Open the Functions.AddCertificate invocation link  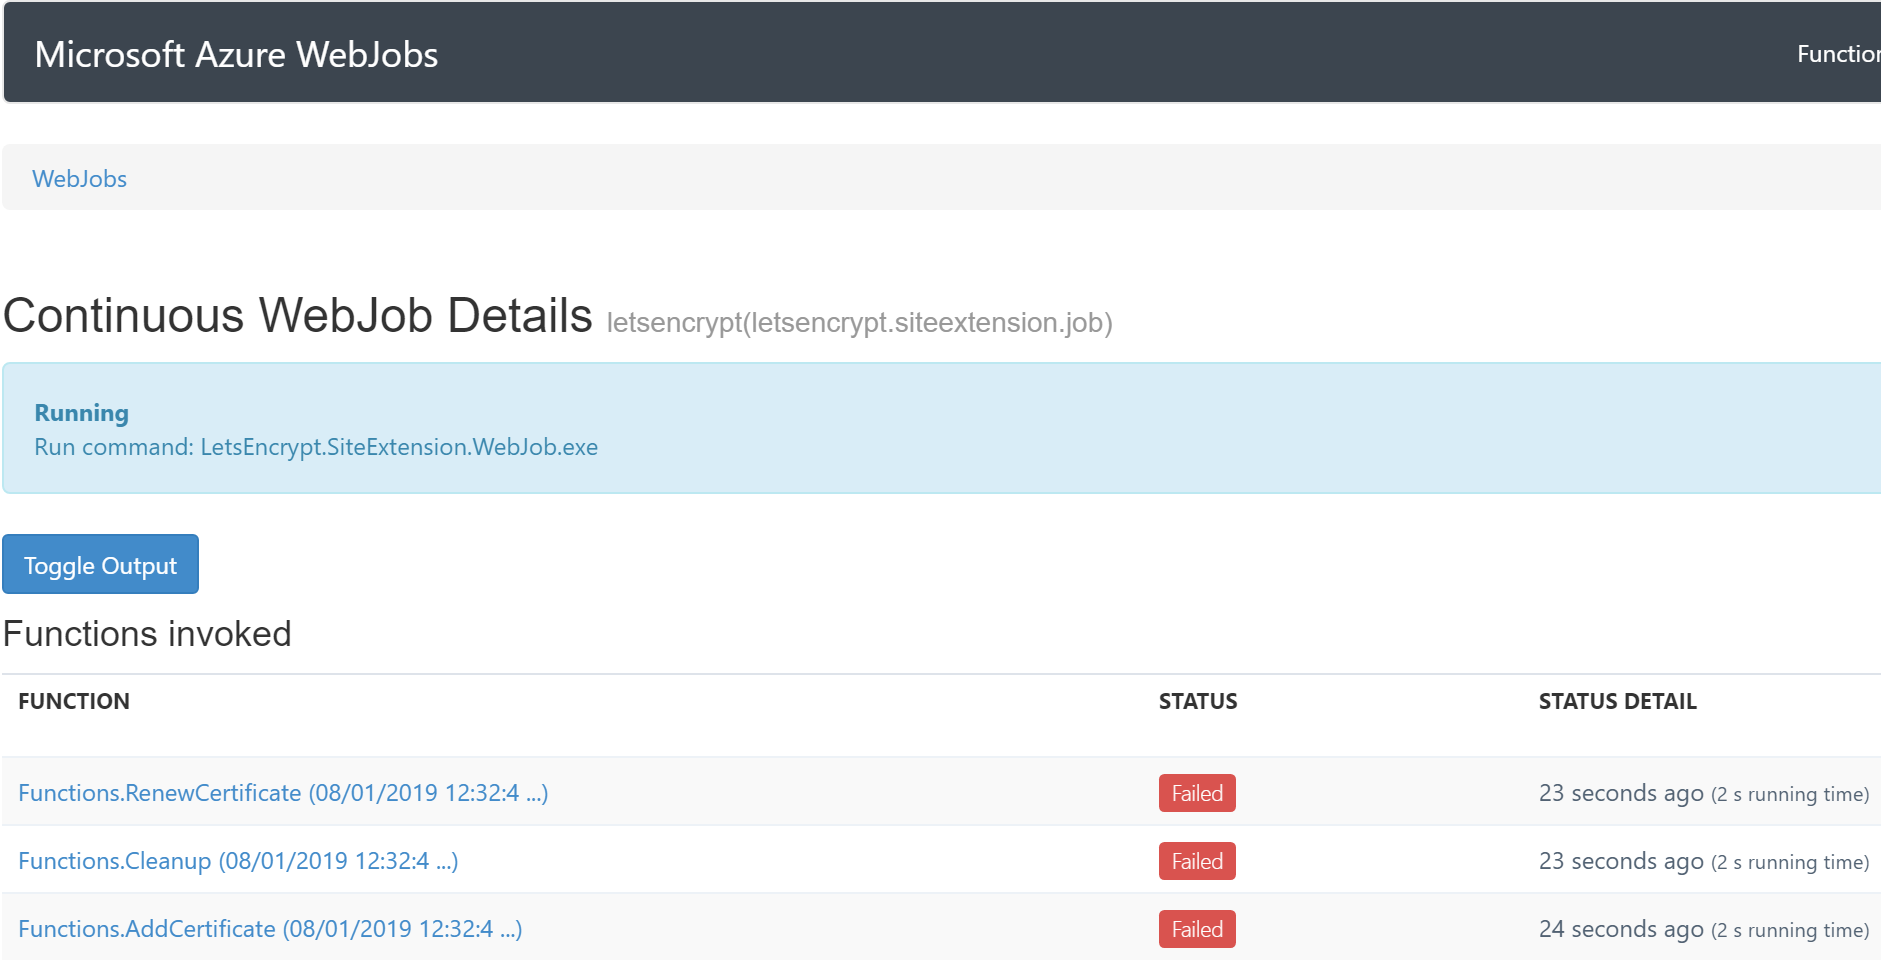click(270, 929)
